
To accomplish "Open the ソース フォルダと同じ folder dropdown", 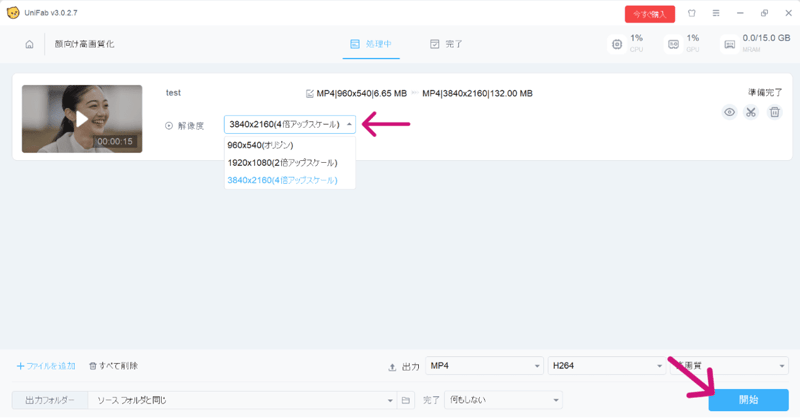I will pos(242,401).
